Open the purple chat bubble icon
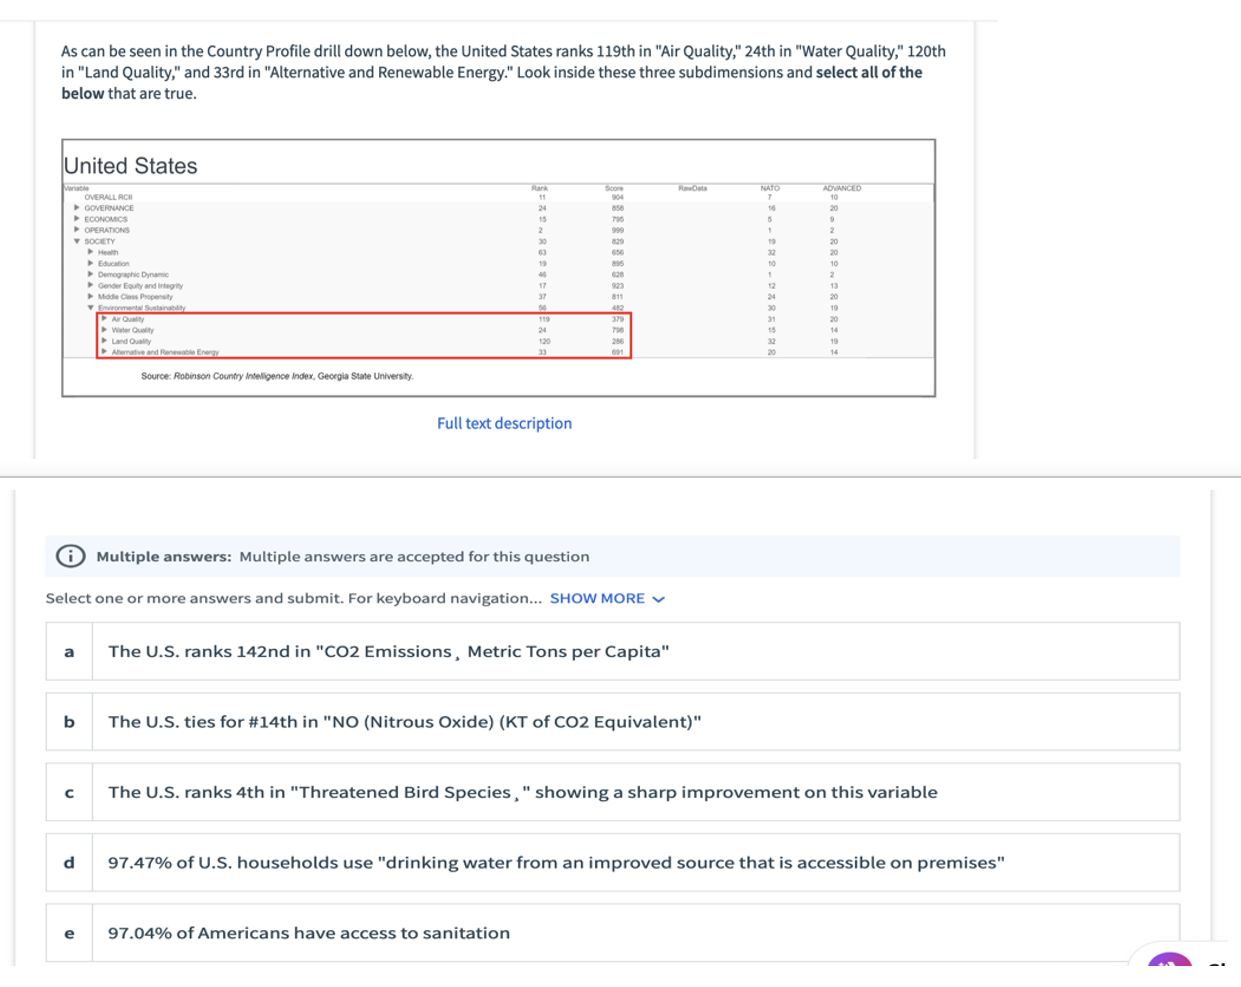This screenshot has width=1241, height=987. [1169, 963]
